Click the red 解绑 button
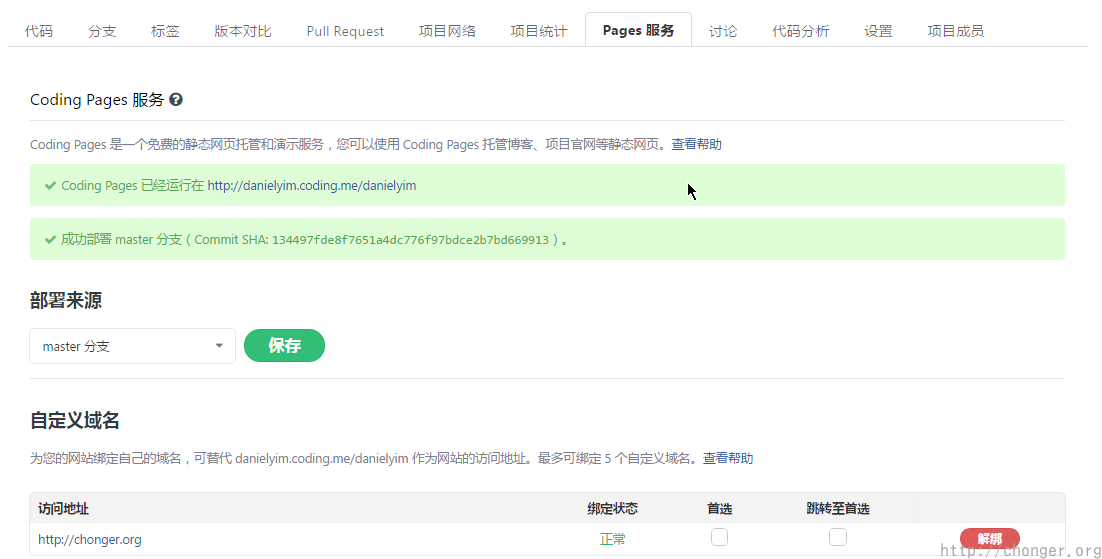 pos(989,539)
